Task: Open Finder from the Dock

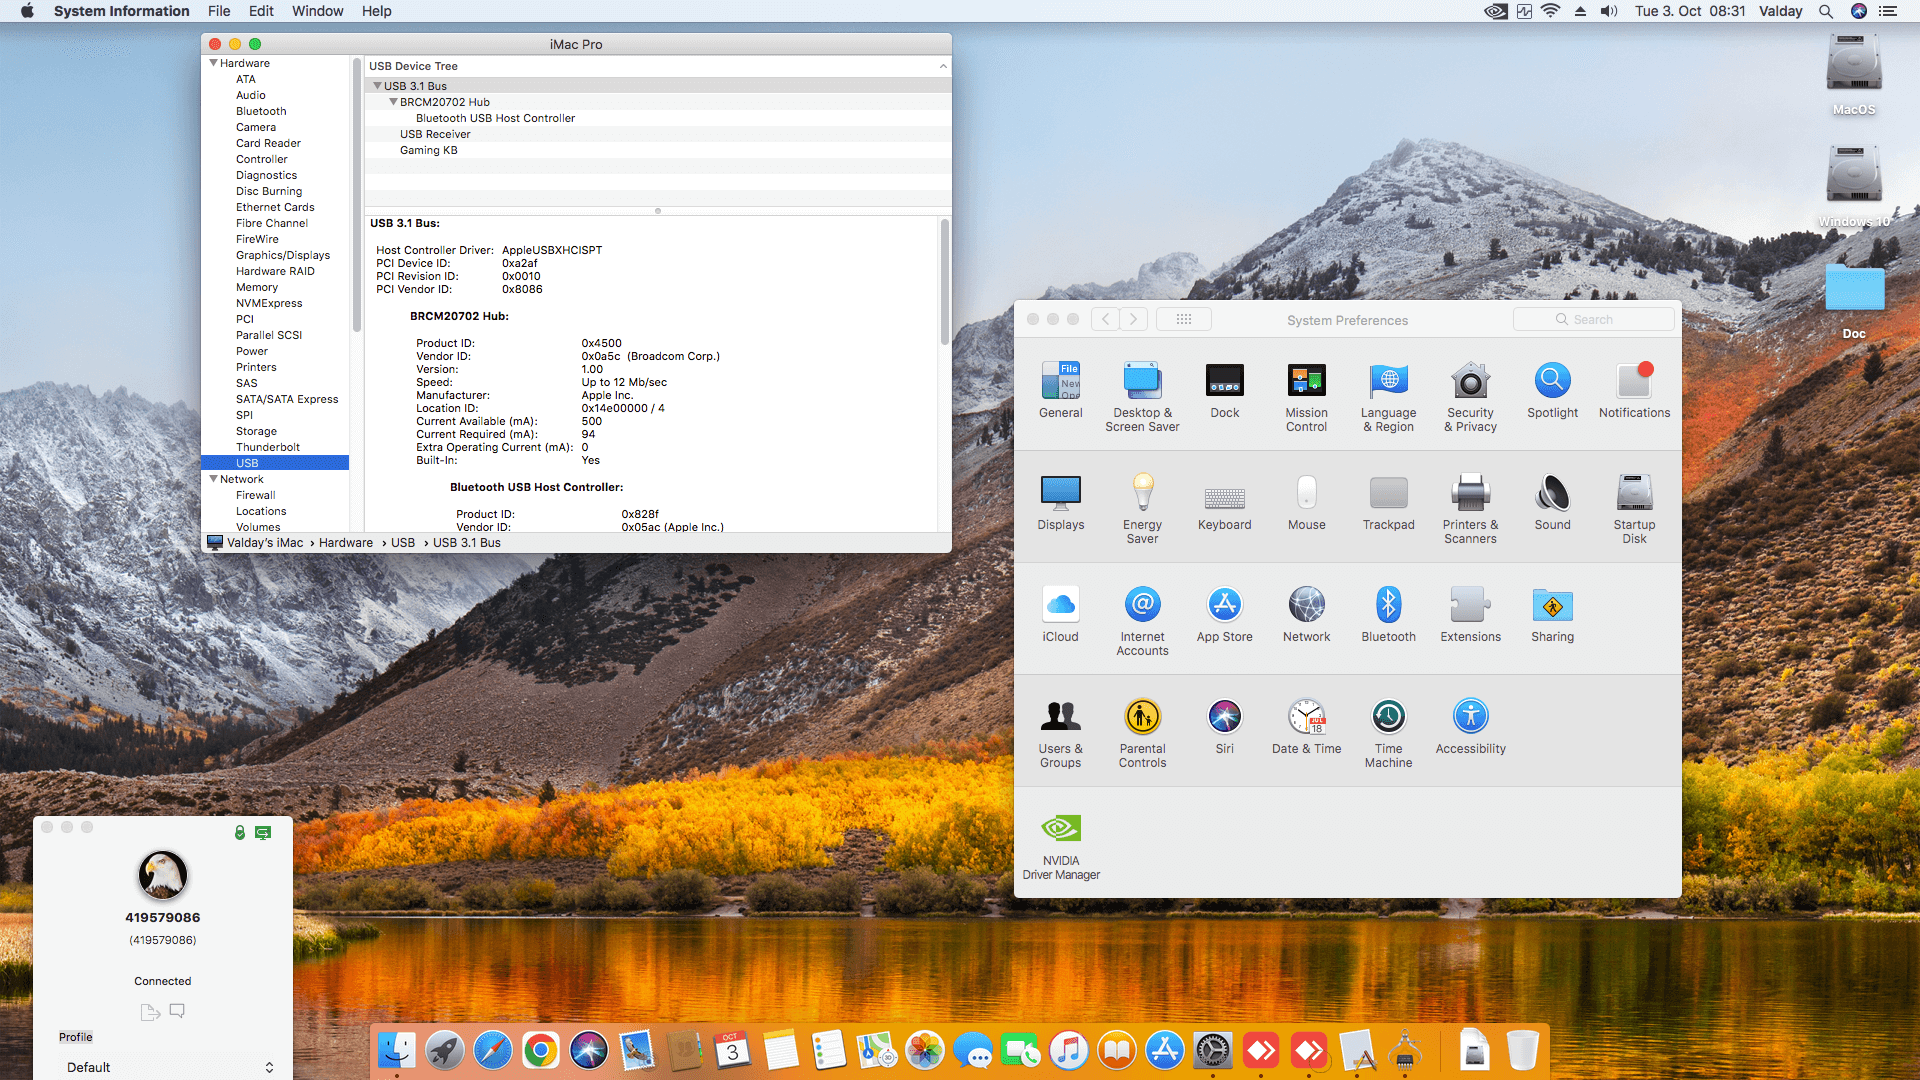Action: pyautogui.click(x=397, y=1050)
